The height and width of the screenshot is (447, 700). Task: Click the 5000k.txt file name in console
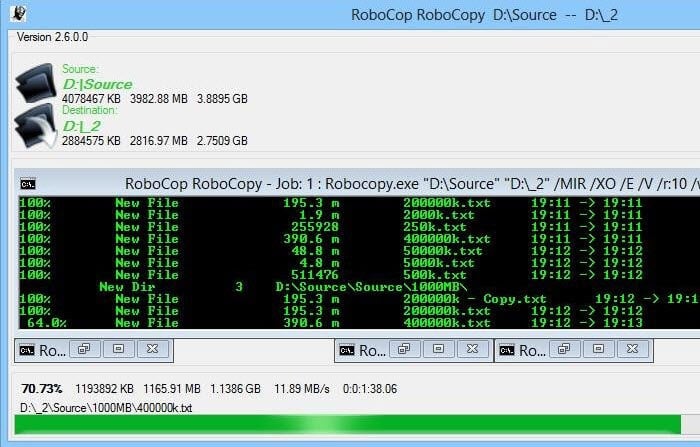439,263
